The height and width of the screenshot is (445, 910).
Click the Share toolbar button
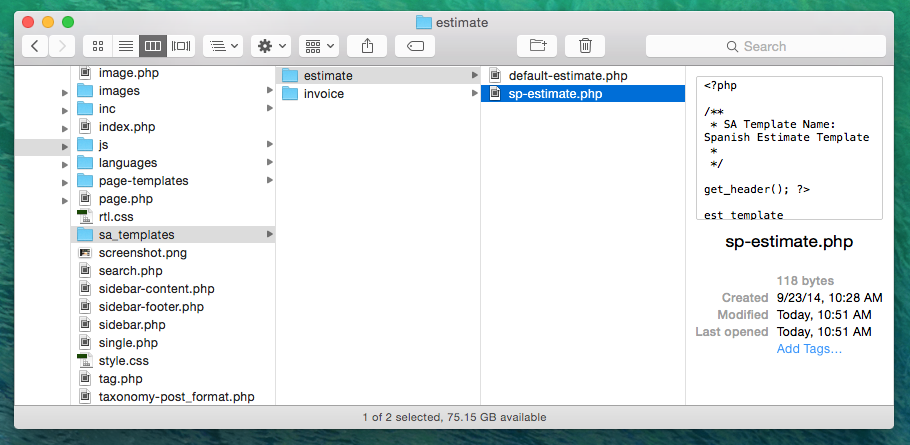pos(367,46)
